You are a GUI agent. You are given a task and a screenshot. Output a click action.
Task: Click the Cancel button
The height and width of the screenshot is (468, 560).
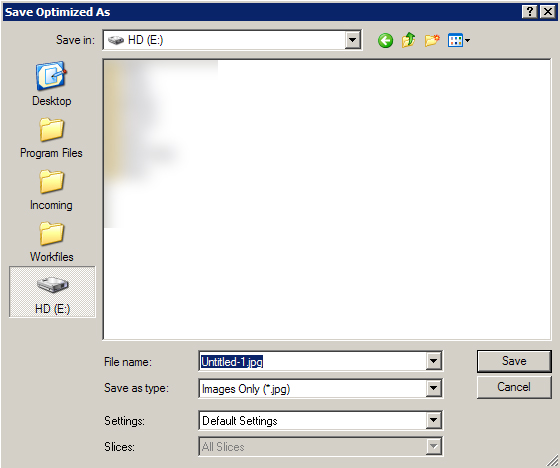click(514, 387)
